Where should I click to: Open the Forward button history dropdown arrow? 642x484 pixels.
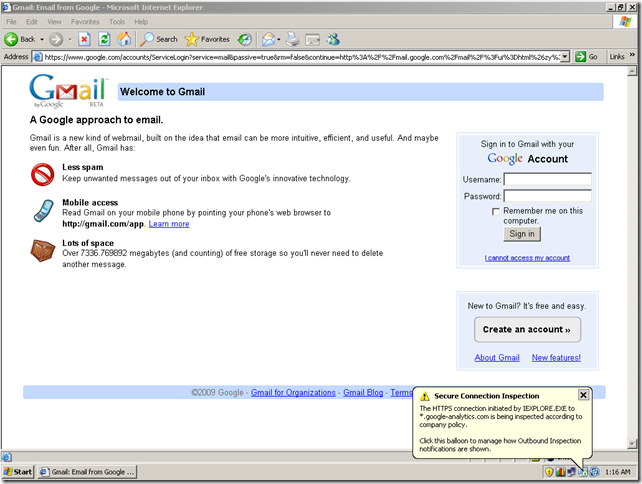click(70, 39)
